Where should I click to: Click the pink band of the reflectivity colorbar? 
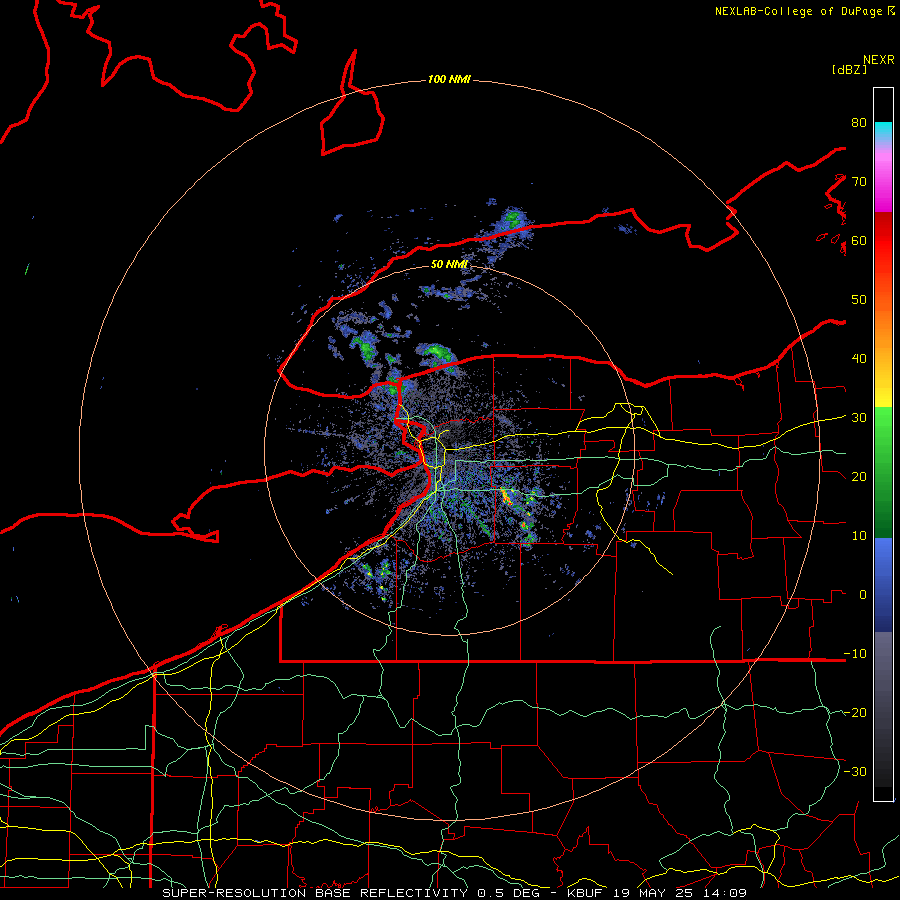tap(883, 178)
